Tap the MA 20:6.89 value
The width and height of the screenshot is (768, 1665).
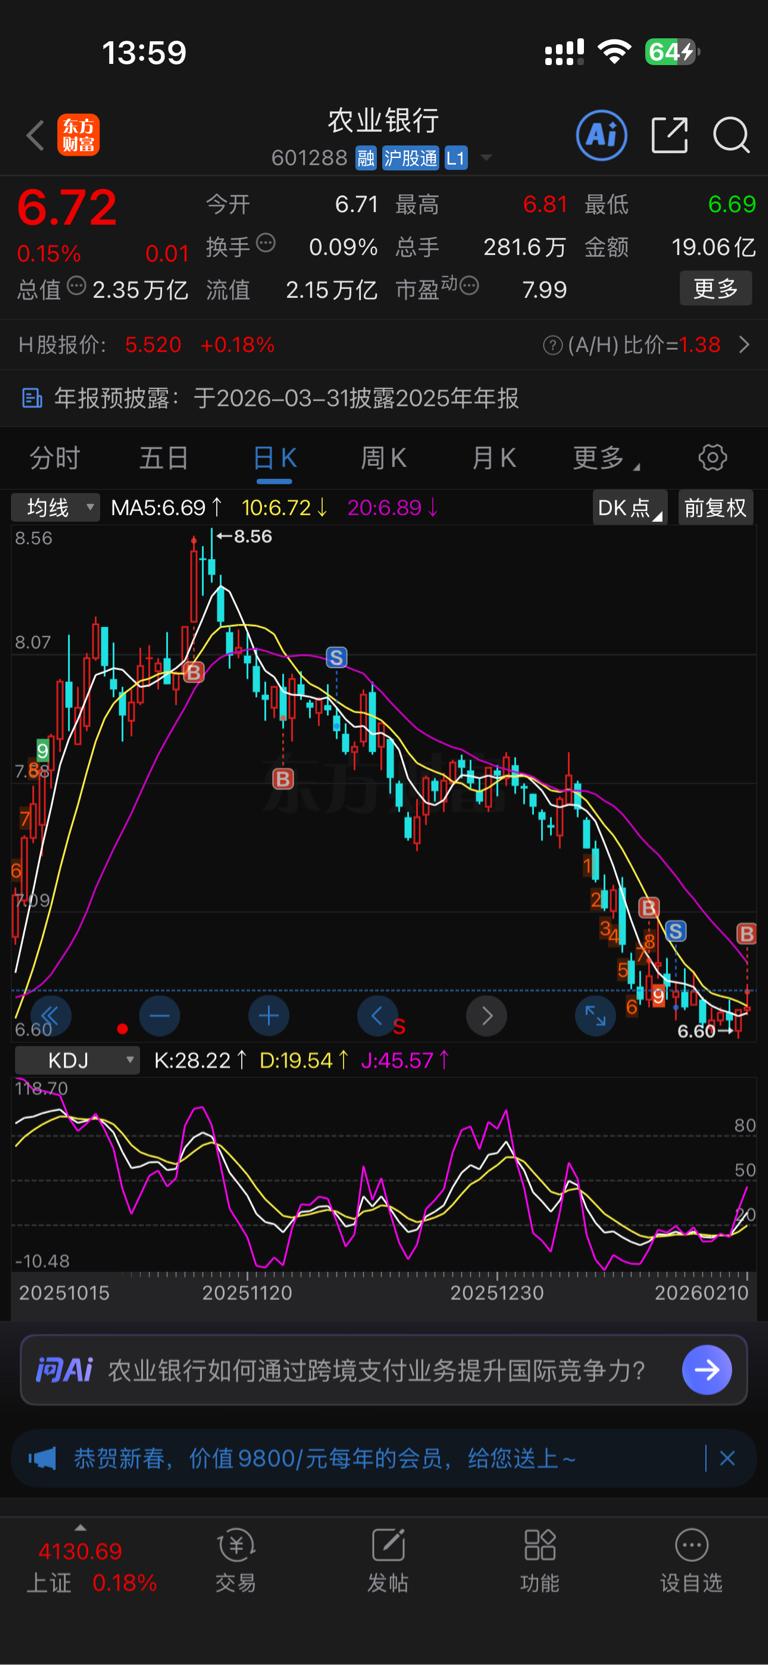[x=393, y=508]
